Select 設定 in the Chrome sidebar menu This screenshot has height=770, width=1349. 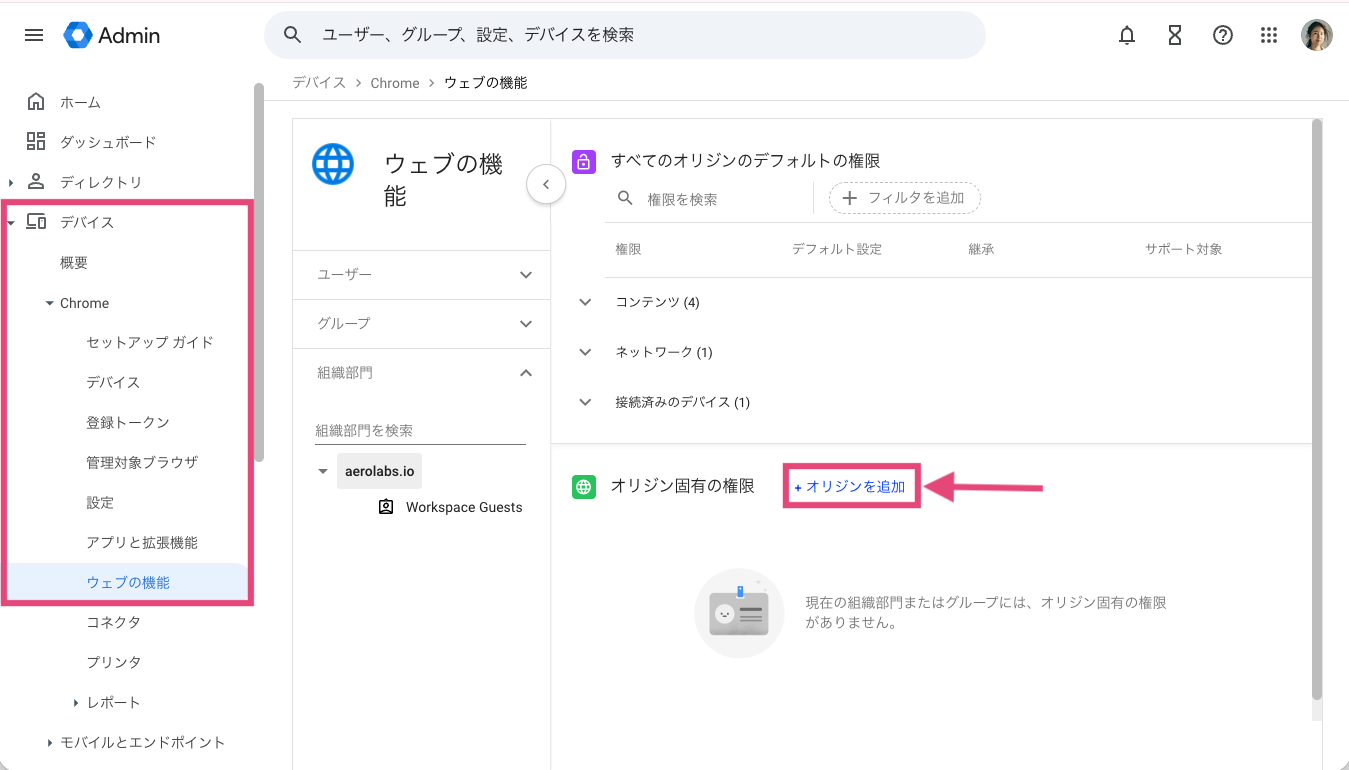point(99,502)
